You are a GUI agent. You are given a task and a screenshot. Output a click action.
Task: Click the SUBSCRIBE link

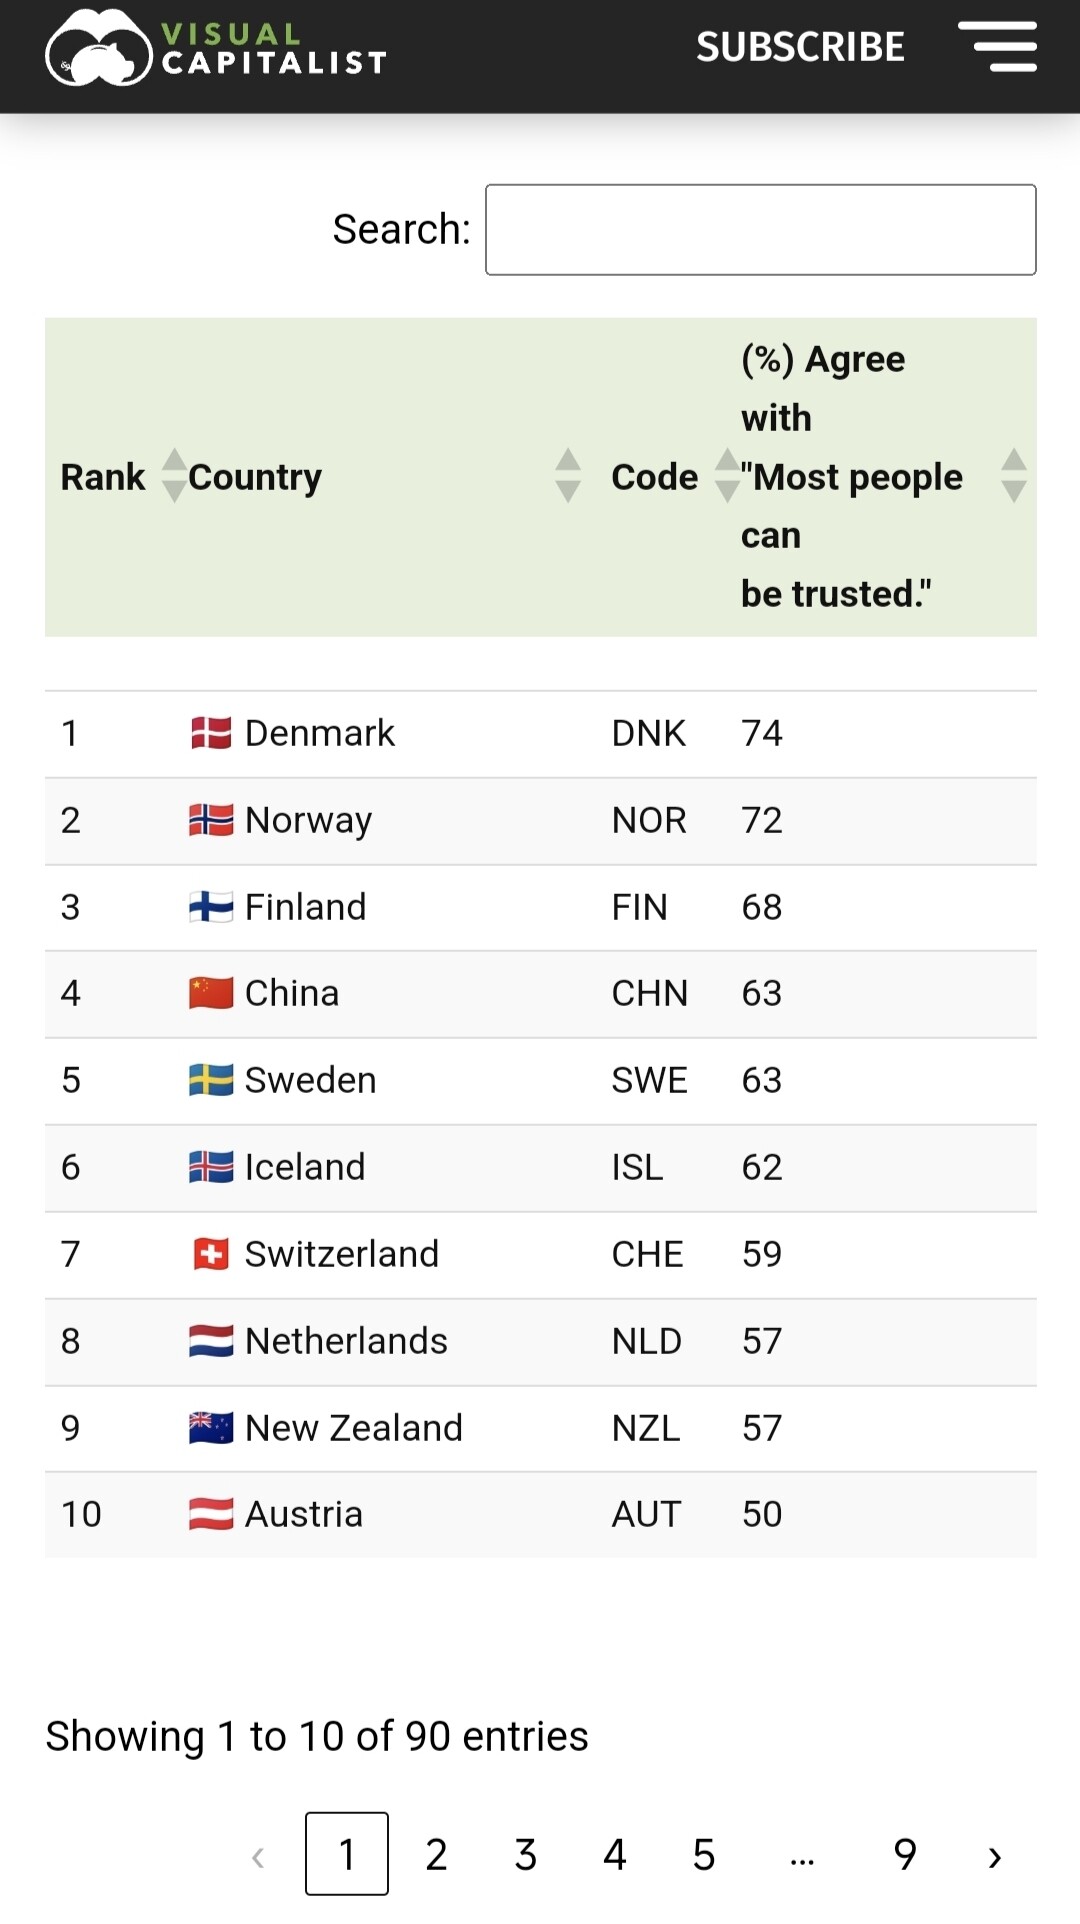click(800, 47)
